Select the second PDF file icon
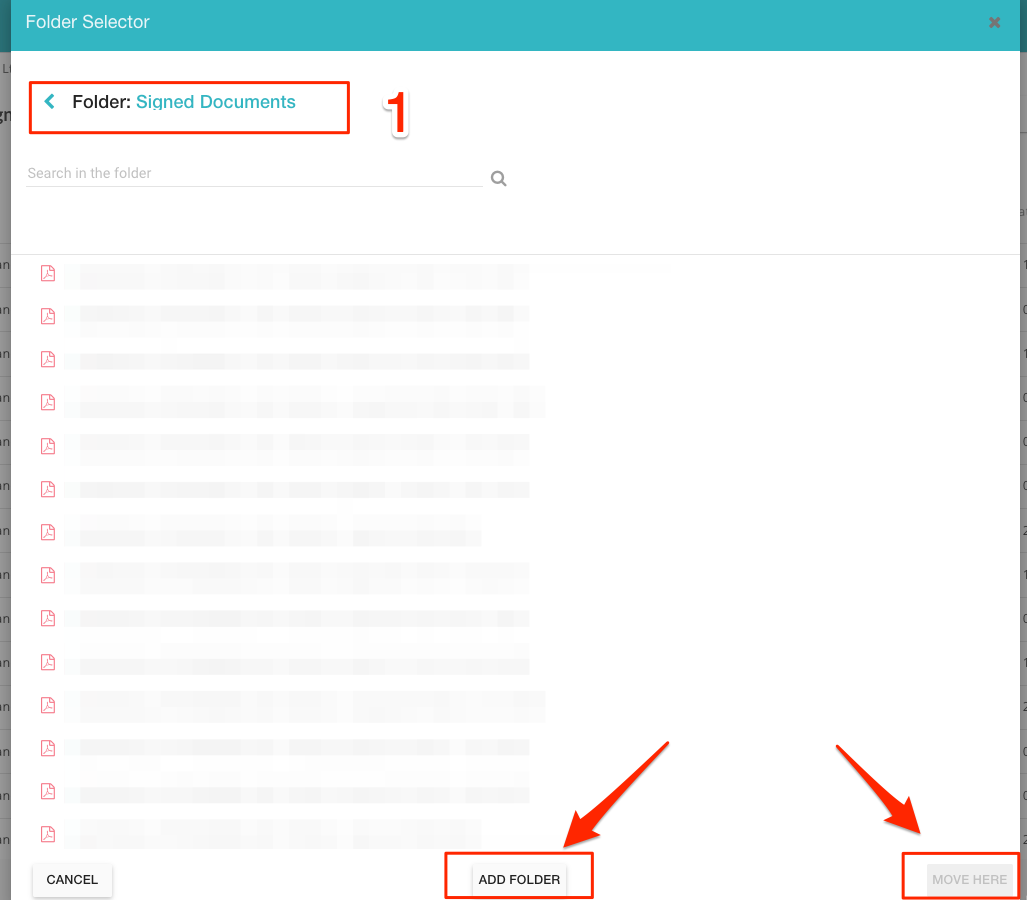 (47, 316)
